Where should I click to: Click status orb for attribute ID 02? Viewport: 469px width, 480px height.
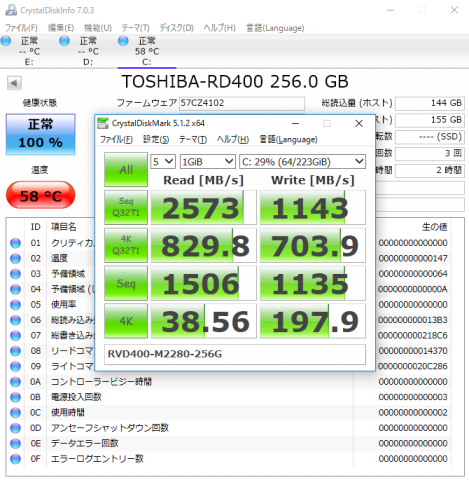tap(15, 258)
